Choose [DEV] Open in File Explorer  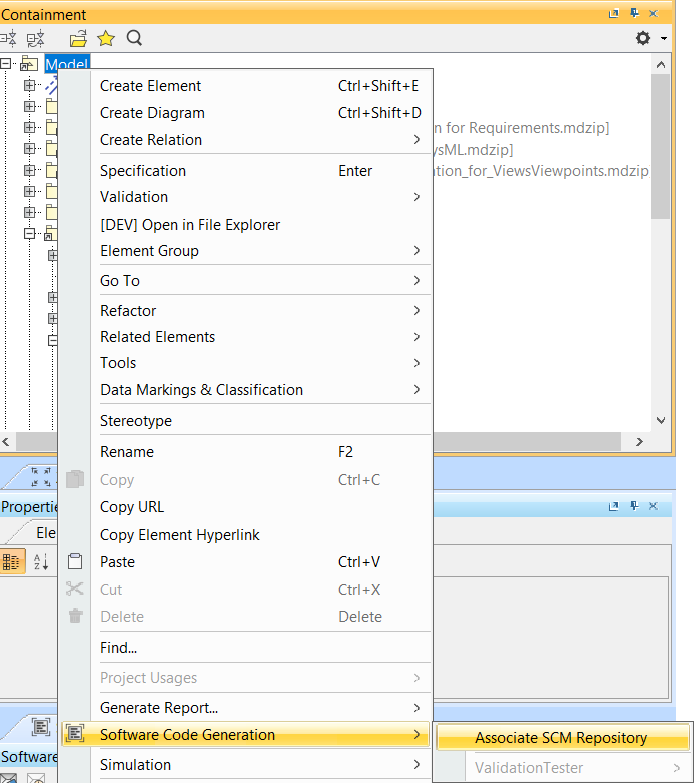click(x=246, y=225)
